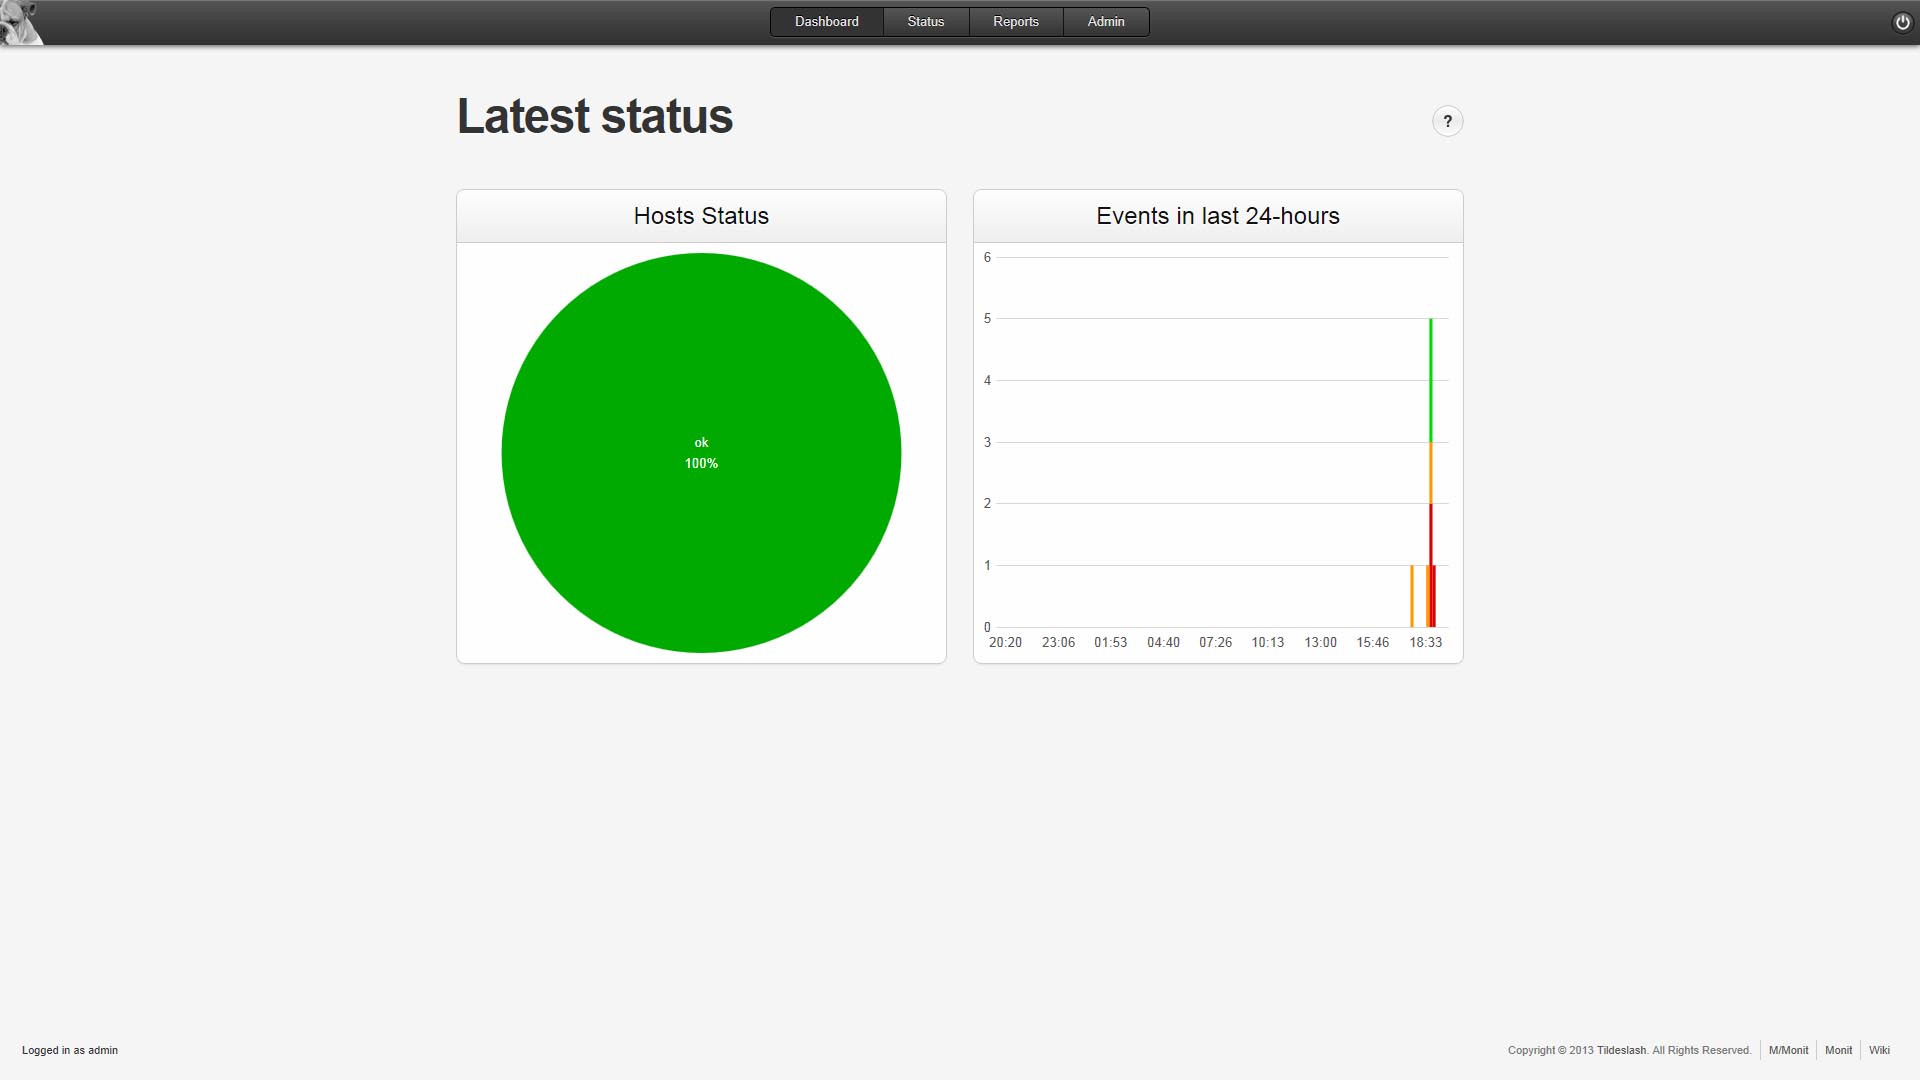
Task: Click the tall green event bar segment
Action: click(x=1431, y=380)
